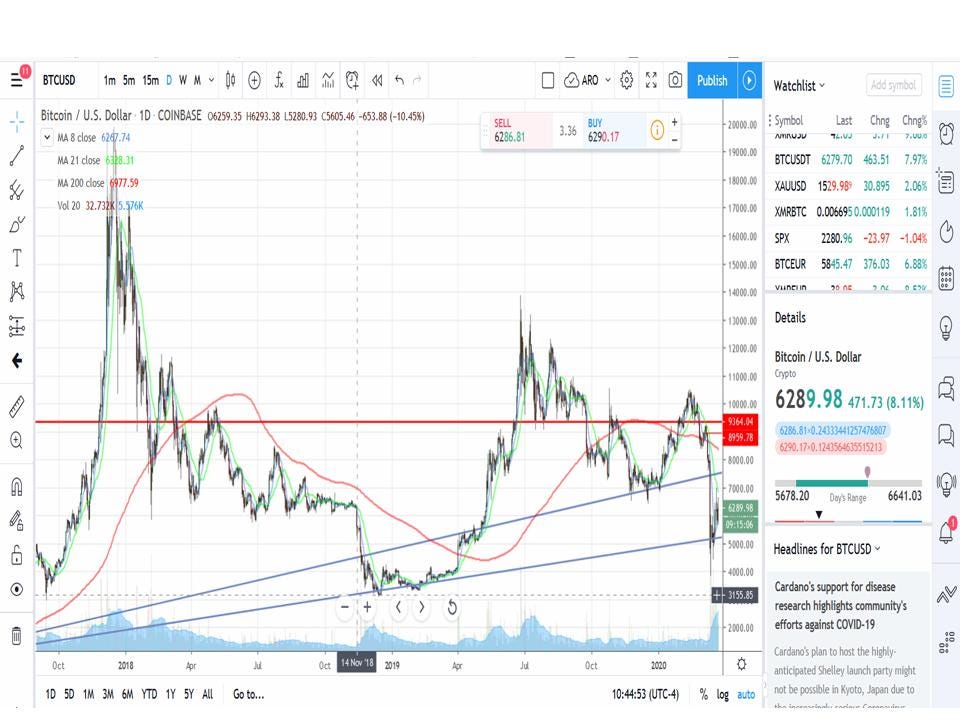960x720 pixels.
Task: Select the prediction and measurement tool
Action: 17,326
